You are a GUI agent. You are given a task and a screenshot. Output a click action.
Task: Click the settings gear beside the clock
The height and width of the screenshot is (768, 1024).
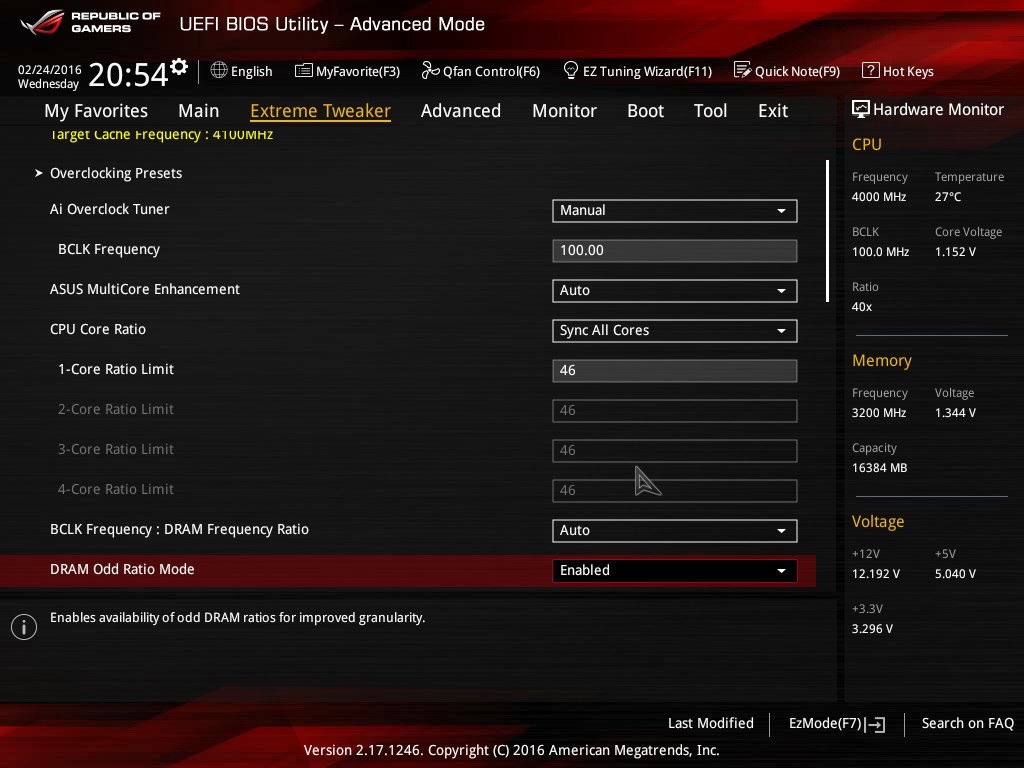[x=179, y=67]
